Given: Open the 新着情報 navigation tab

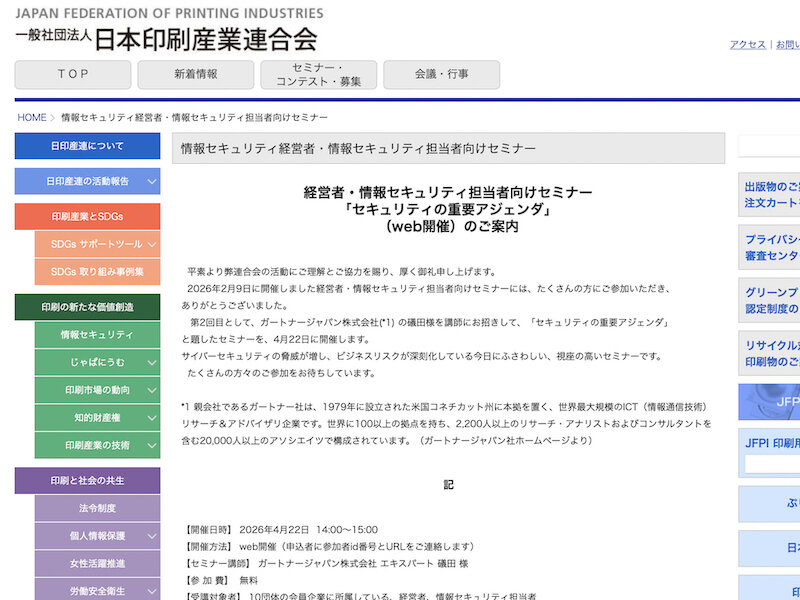Looking at the screenshot, I should (195, 74).
